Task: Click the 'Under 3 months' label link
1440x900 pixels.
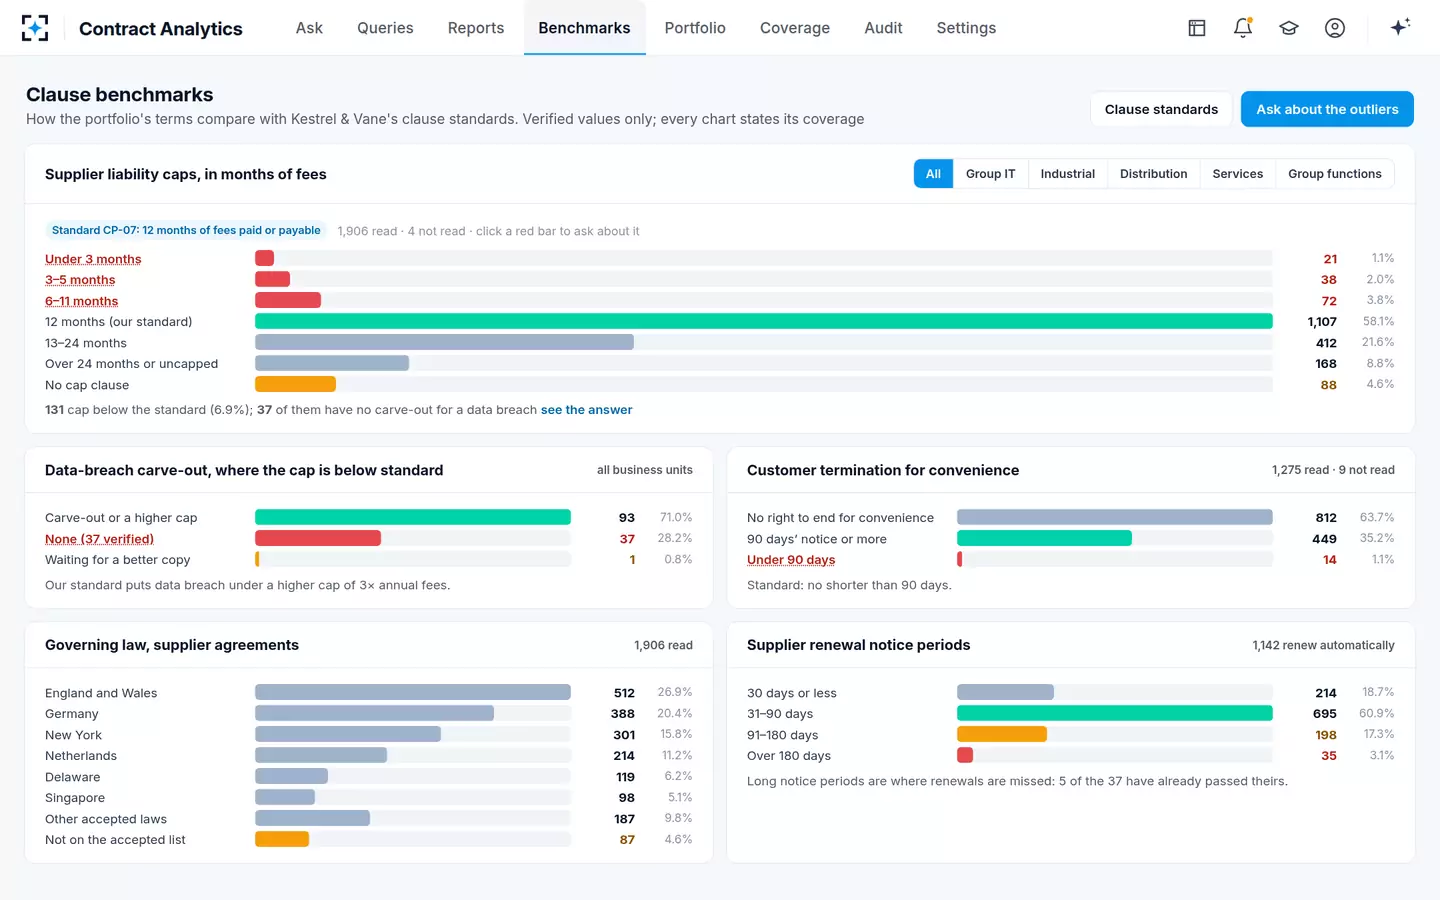Action: point(93,259)
